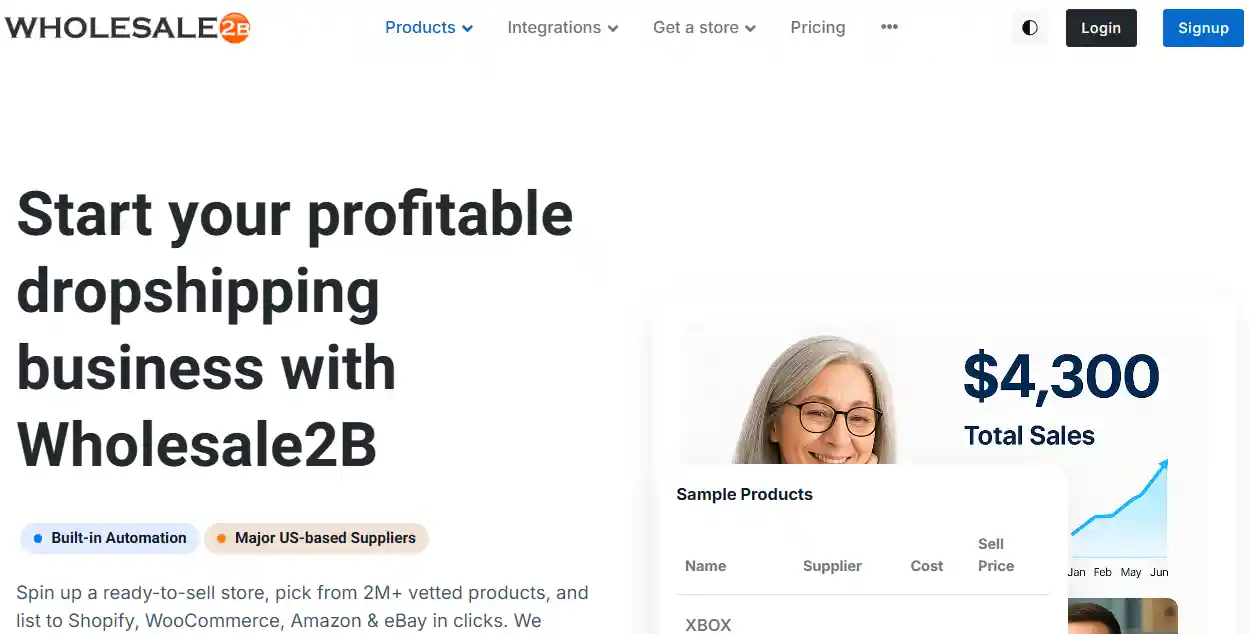The height and width of the screenshot is (634, 1249).
Task: Click the Major US-based Suppliers badge
Action: (x=316, y=538)
